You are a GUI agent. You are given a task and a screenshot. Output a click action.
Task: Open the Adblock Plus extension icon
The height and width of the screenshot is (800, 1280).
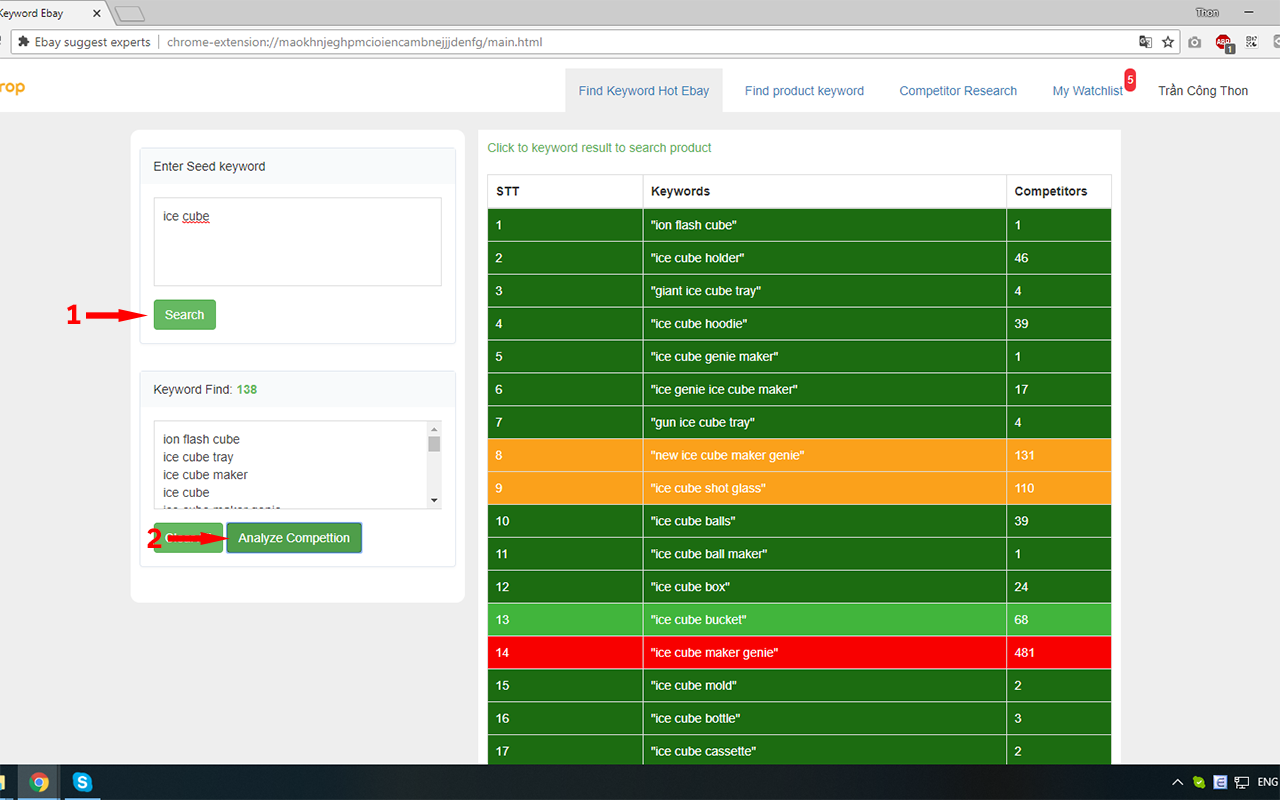tap(1224, 42)
